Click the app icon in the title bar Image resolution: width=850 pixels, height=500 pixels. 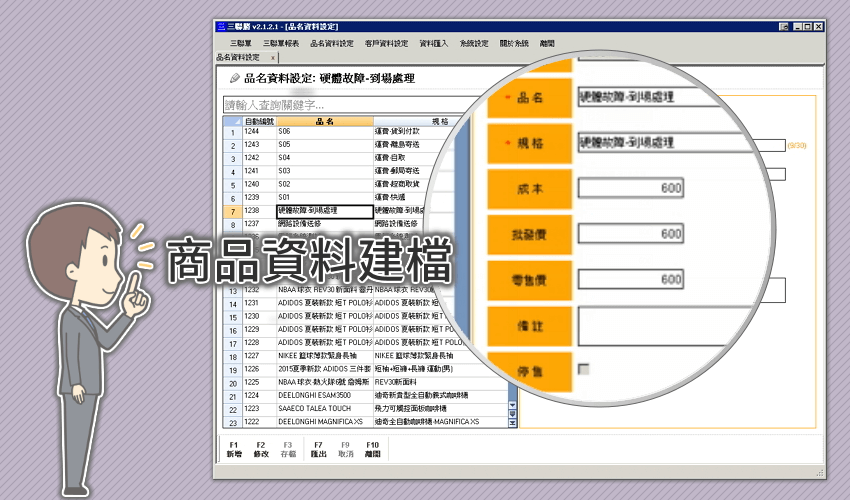[x=221, y=27]
